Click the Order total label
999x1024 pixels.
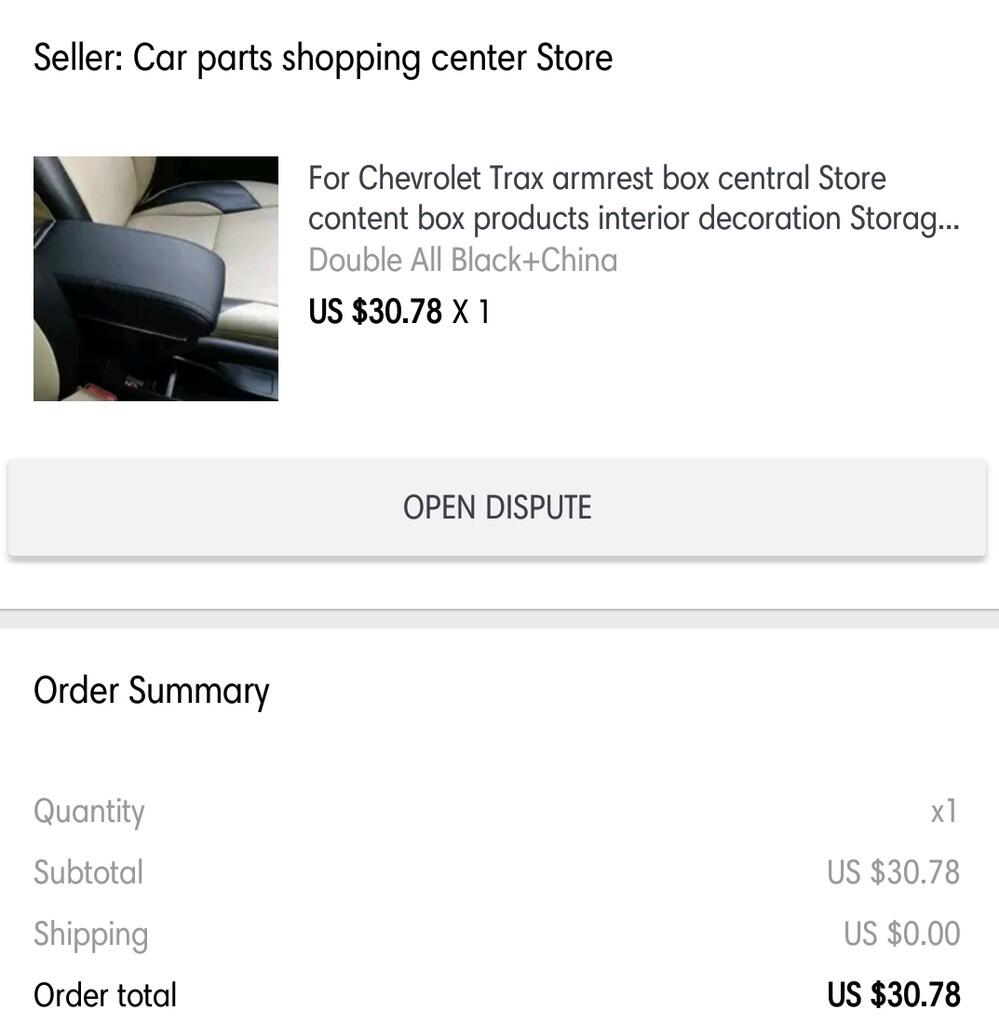pyautogui.click(x=105, y=995)
